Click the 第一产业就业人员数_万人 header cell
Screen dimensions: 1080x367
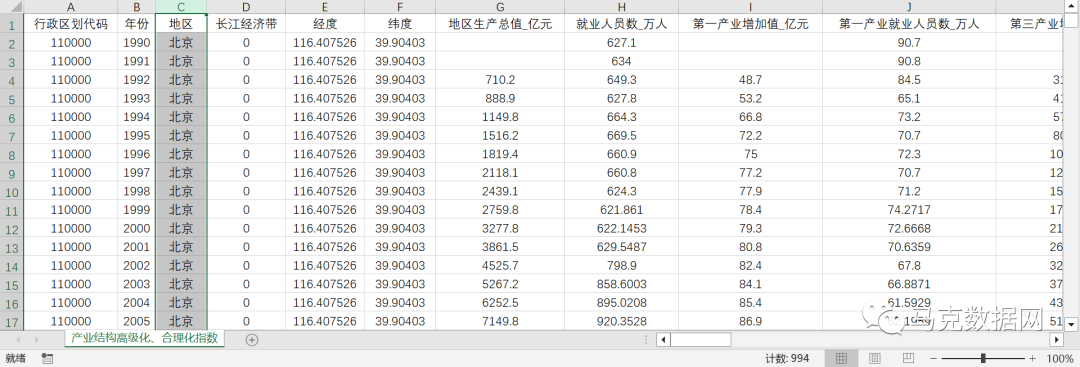909,24
